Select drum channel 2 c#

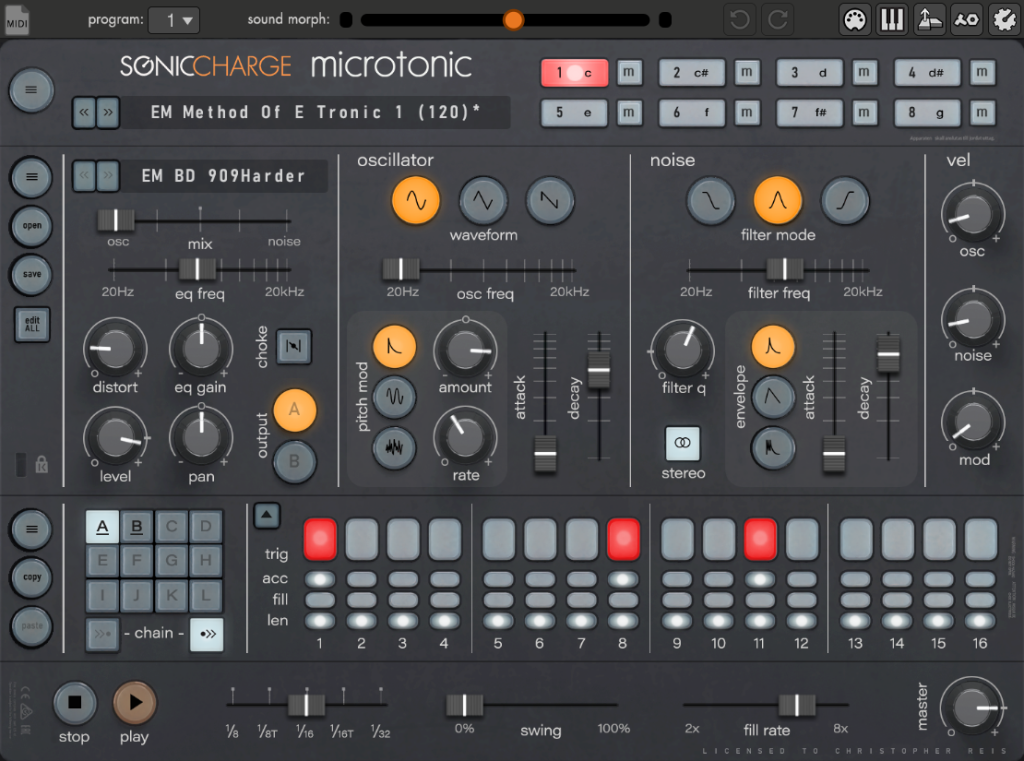692,73
